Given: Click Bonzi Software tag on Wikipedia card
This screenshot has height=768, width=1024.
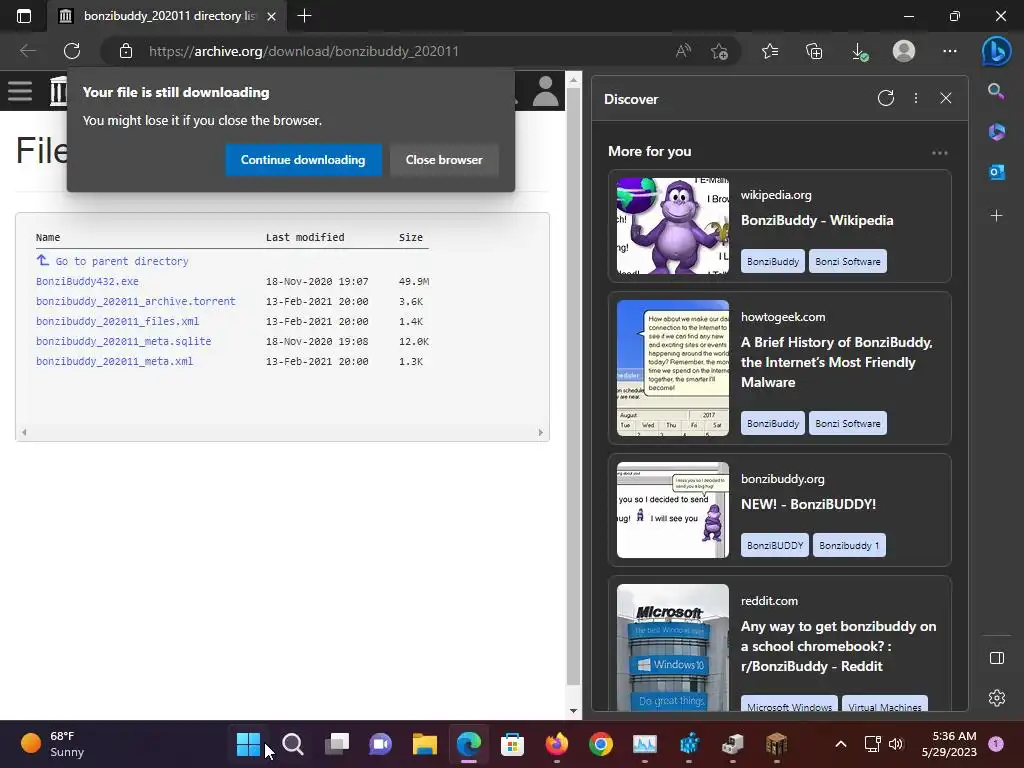Looking at the screenshot, I should coord(848,261).
